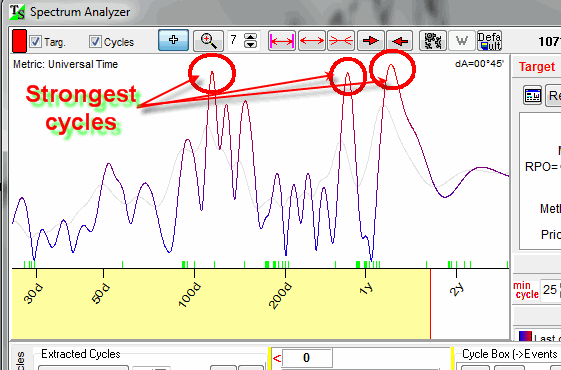
Task: Shift spectrum right with right arrow button
Action: pyautogui.click(x=371, y=40)
